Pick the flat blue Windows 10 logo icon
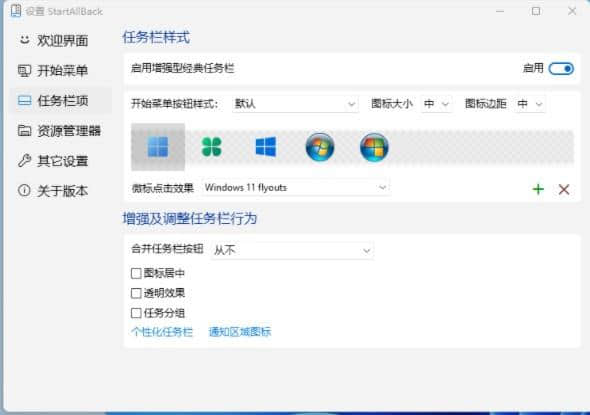Screen dimensions: 590x415 (x=266, y=147)
